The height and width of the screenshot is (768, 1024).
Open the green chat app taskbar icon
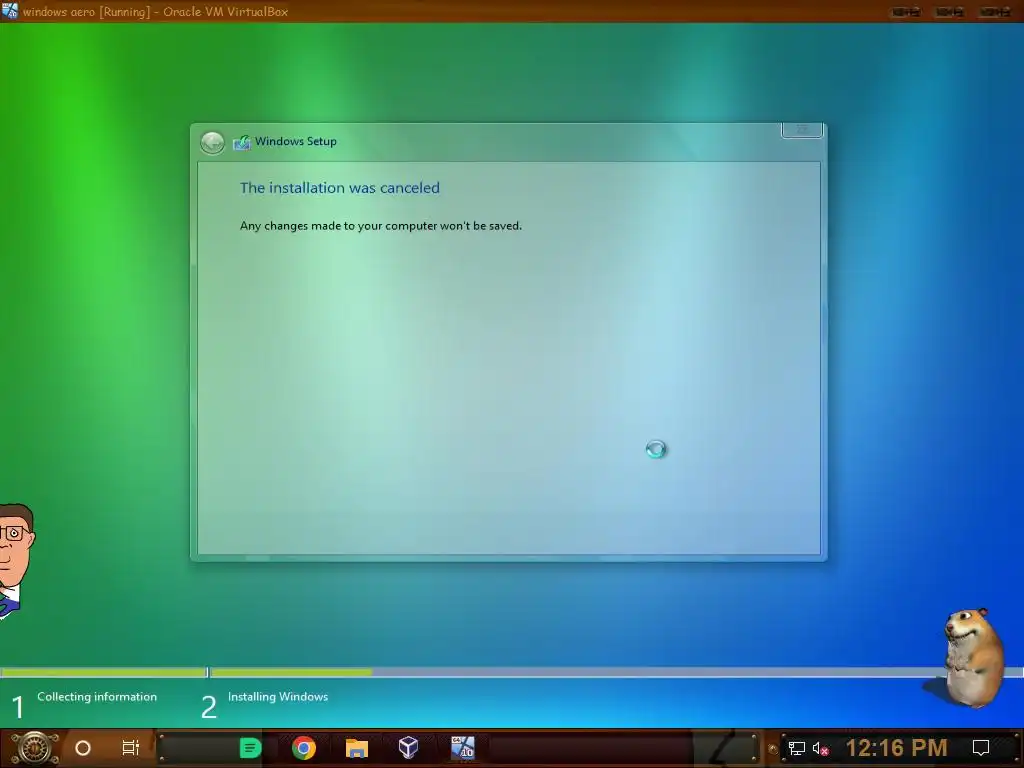[x=251, y=748]
